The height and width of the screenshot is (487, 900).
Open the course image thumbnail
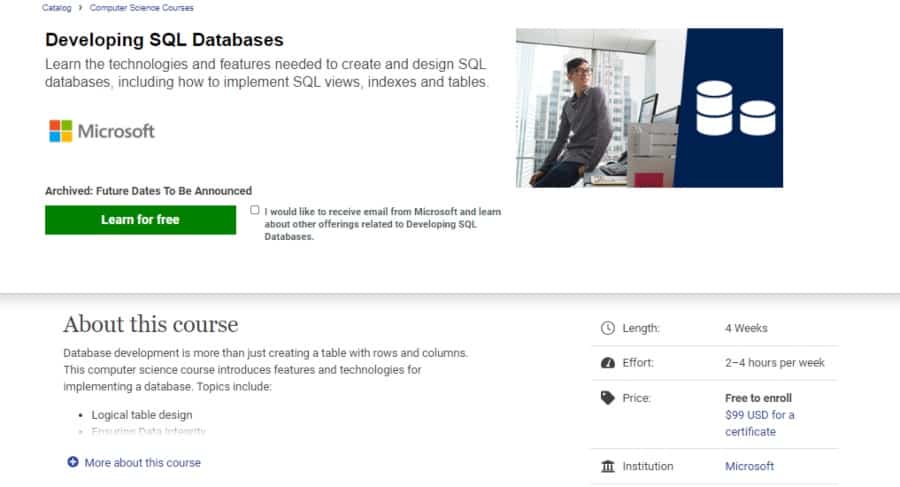coord(649,108)
